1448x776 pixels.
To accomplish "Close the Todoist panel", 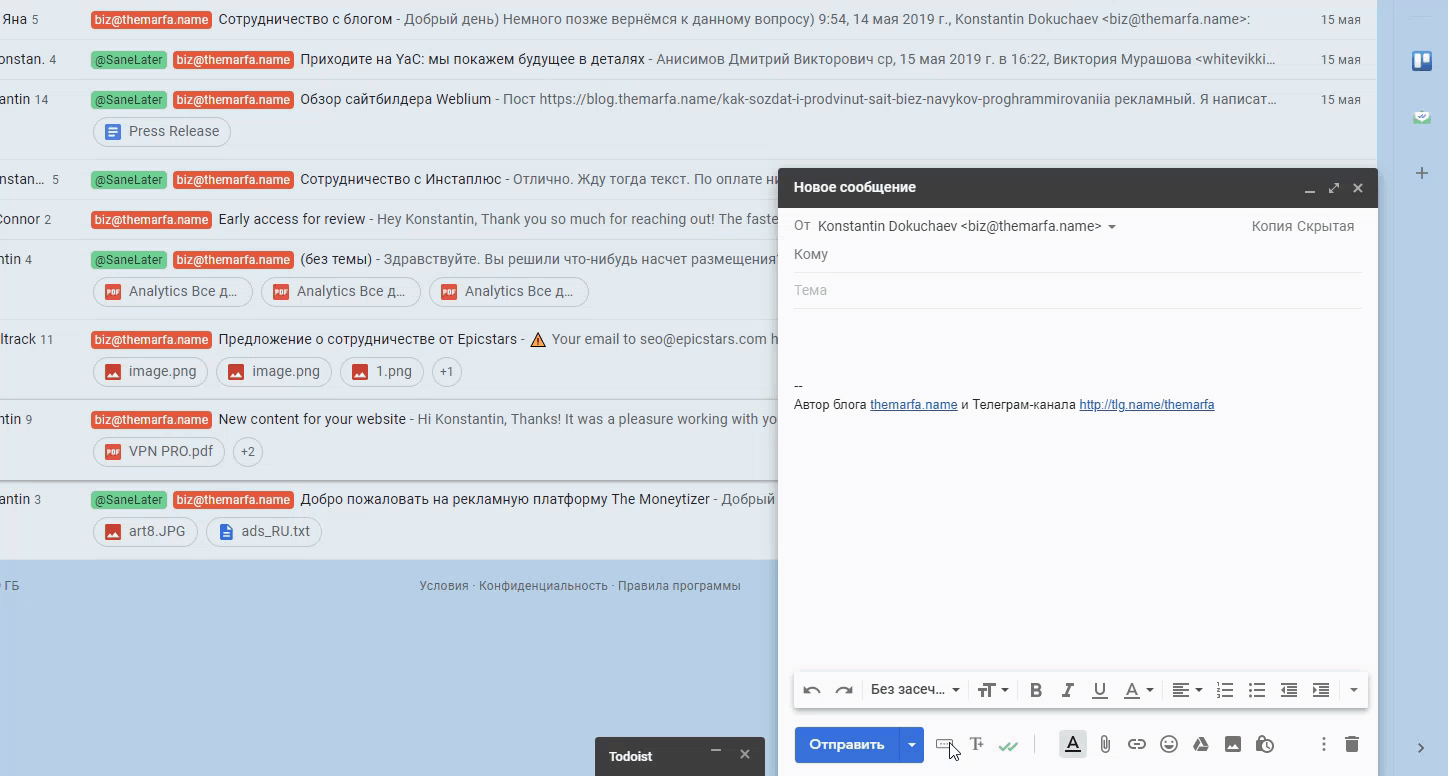I will click(x=745, y=754).
